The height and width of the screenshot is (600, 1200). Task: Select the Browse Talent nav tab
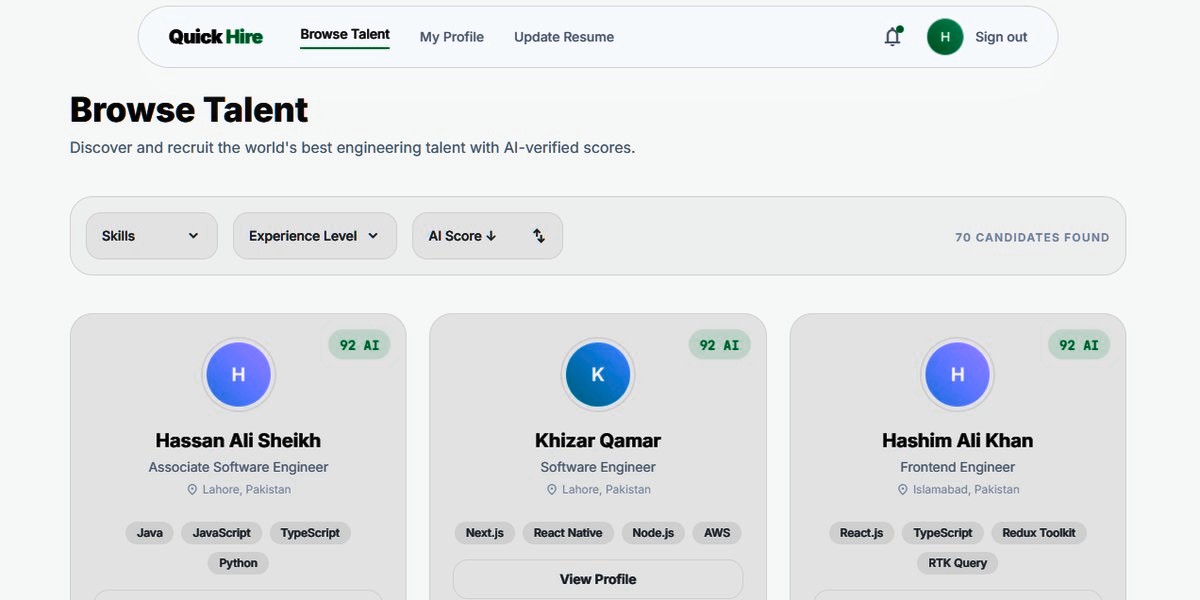pos(345,35)
